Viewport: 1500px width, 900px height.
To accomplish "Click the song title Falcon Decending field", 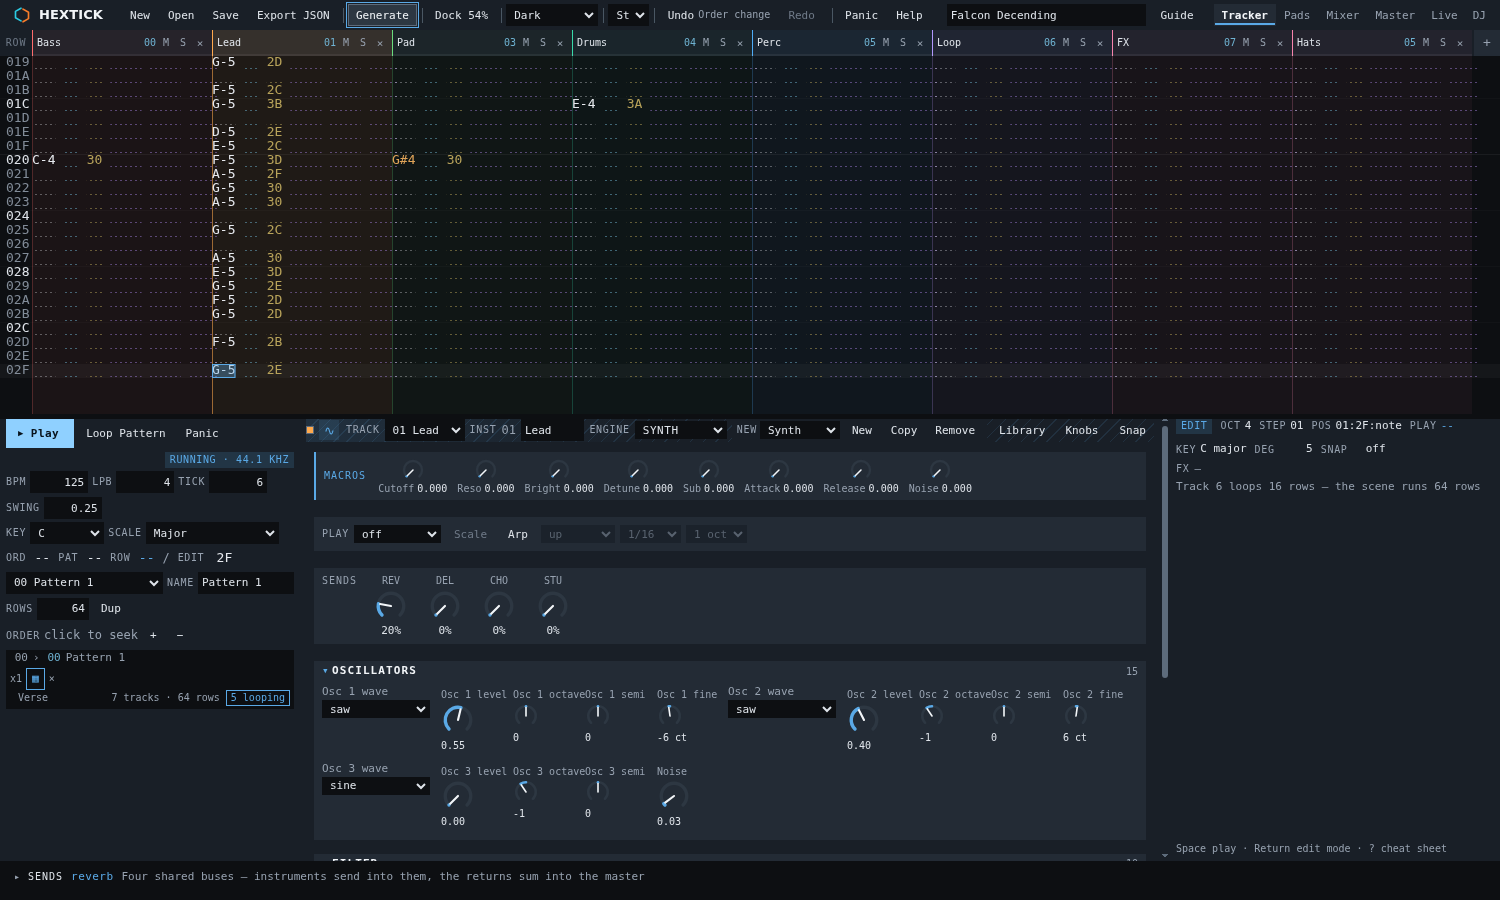I will click(x=1046, y=15).
